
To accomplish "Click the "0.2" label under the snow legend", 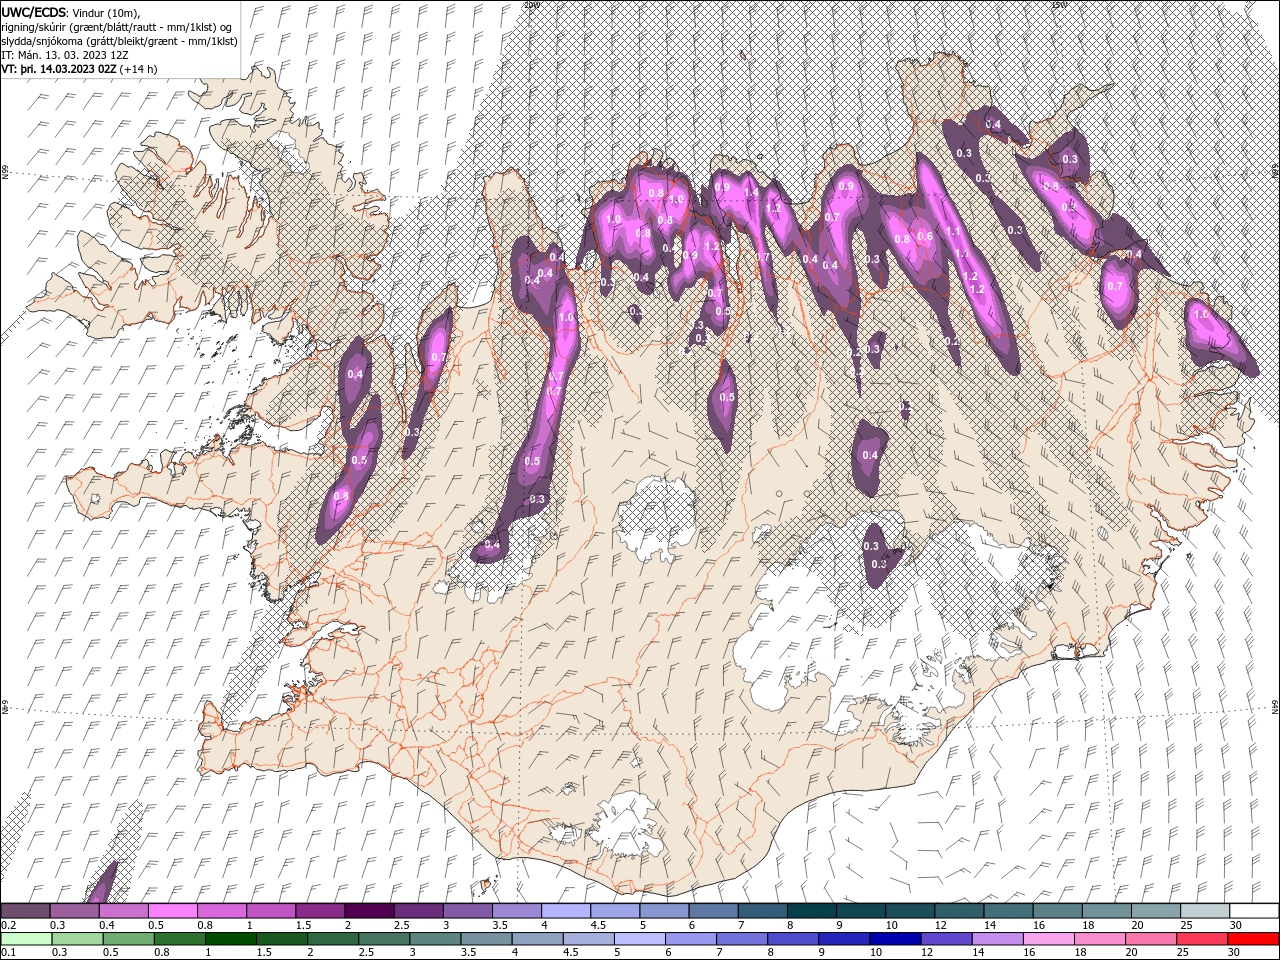I will [x=9, y=925].
